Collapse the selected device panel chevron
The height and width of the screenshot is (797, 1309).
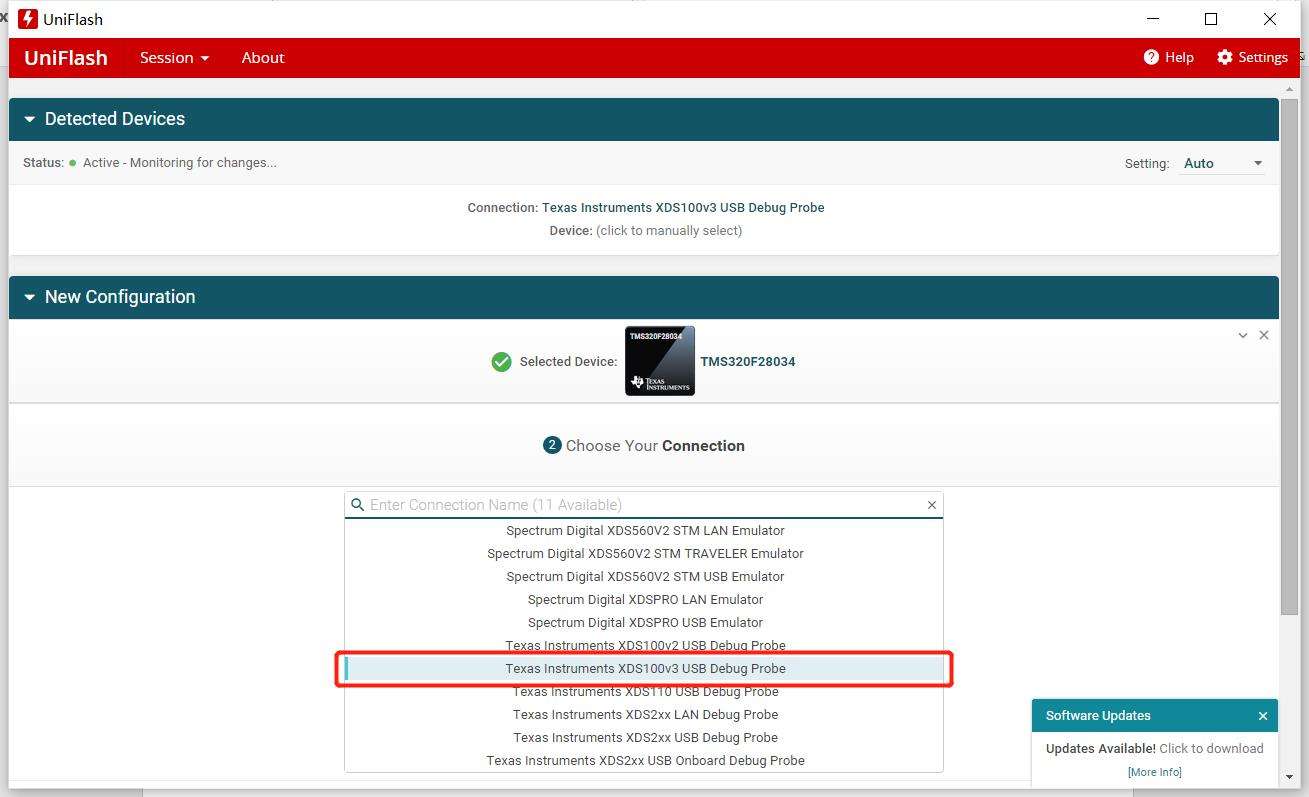coord(1243,335)
